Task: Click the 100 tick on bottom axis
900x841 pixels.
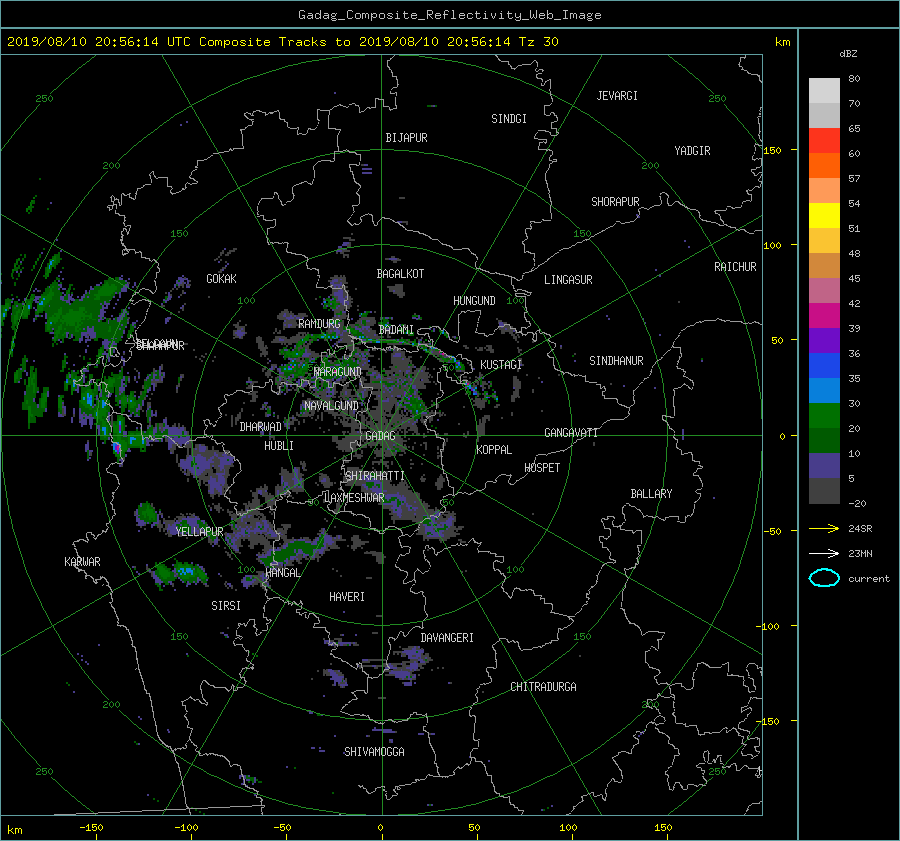Action: 568,828
